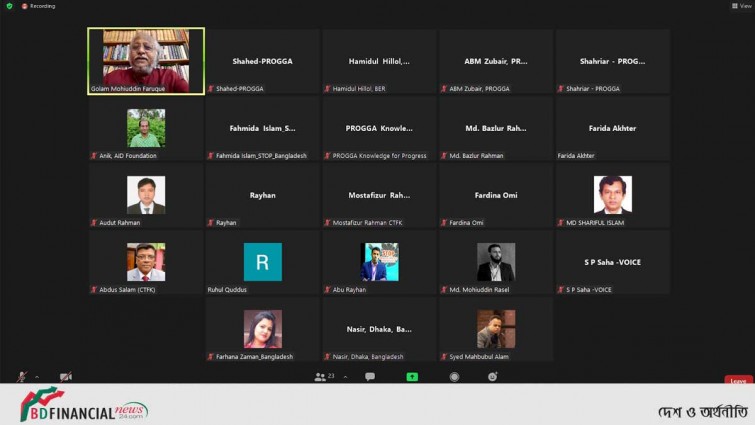This screenshot has width=755, height=425.
Task: Click muted mic icon on Fardina Omi tile
Action: point(443,222)
